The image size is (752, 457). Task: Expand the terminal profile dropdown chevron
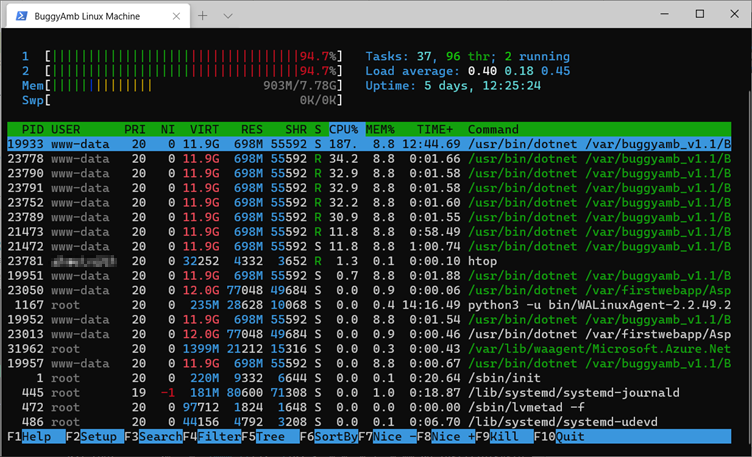click(x=228, y=16)
